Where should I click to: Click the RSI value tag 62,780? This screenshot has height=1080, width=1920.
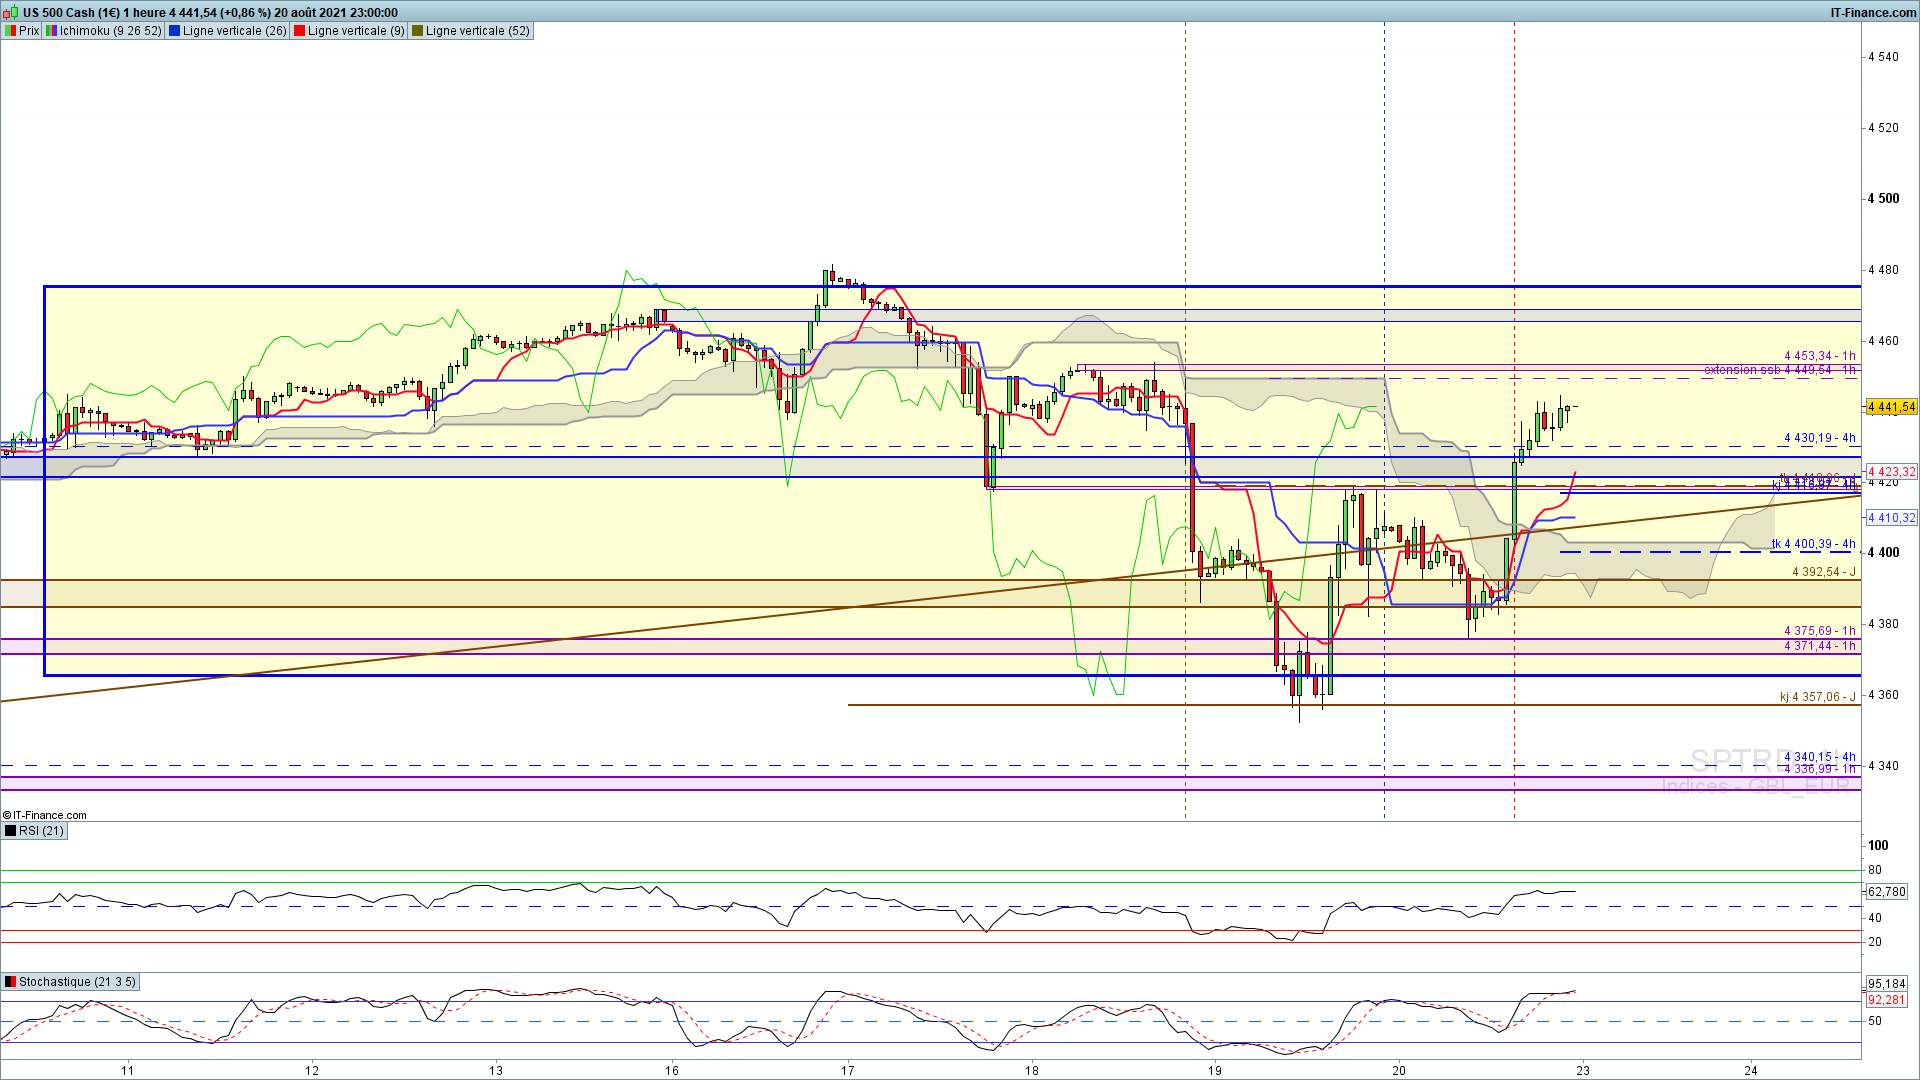click(1887, 892)
